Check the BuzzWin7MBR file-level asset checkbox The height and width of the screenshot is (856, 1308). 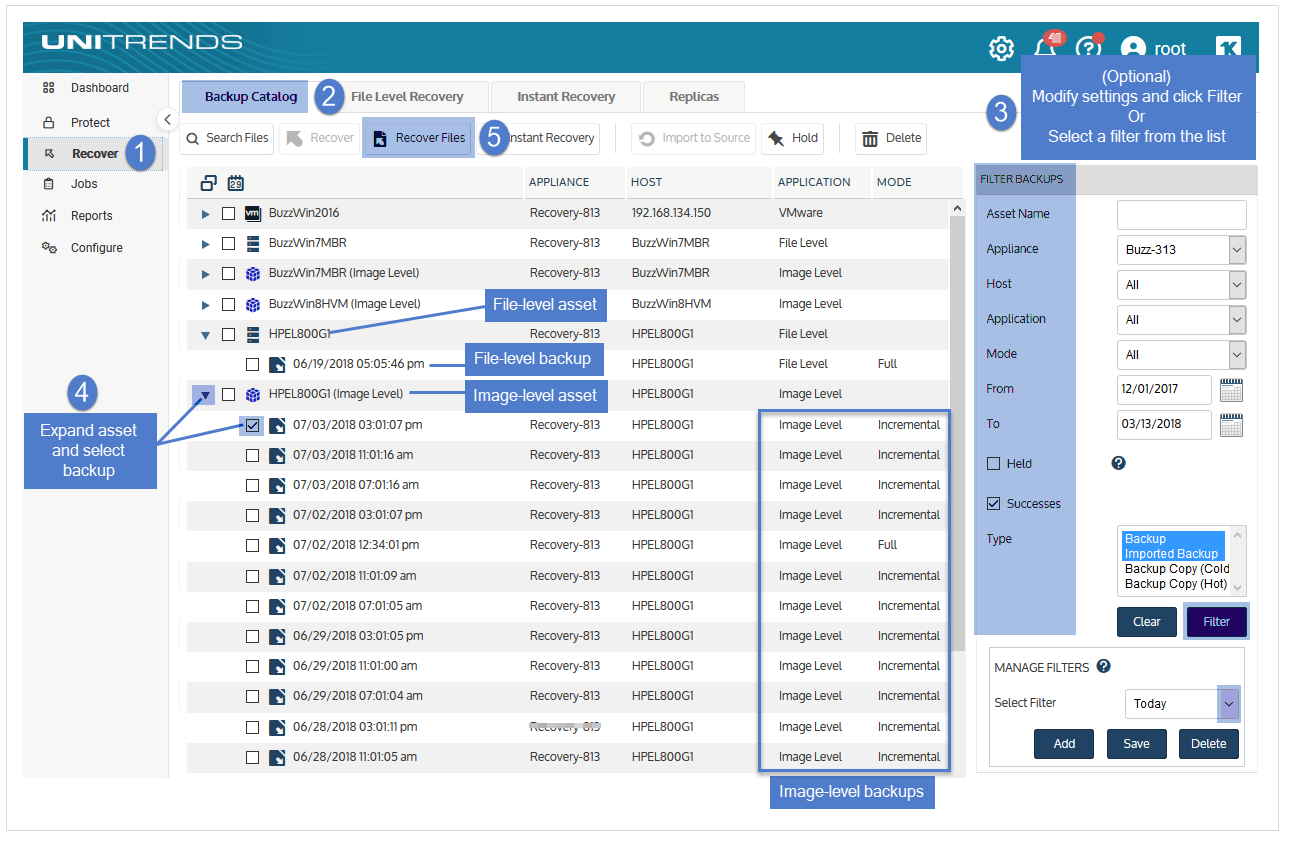coord(229,243)
